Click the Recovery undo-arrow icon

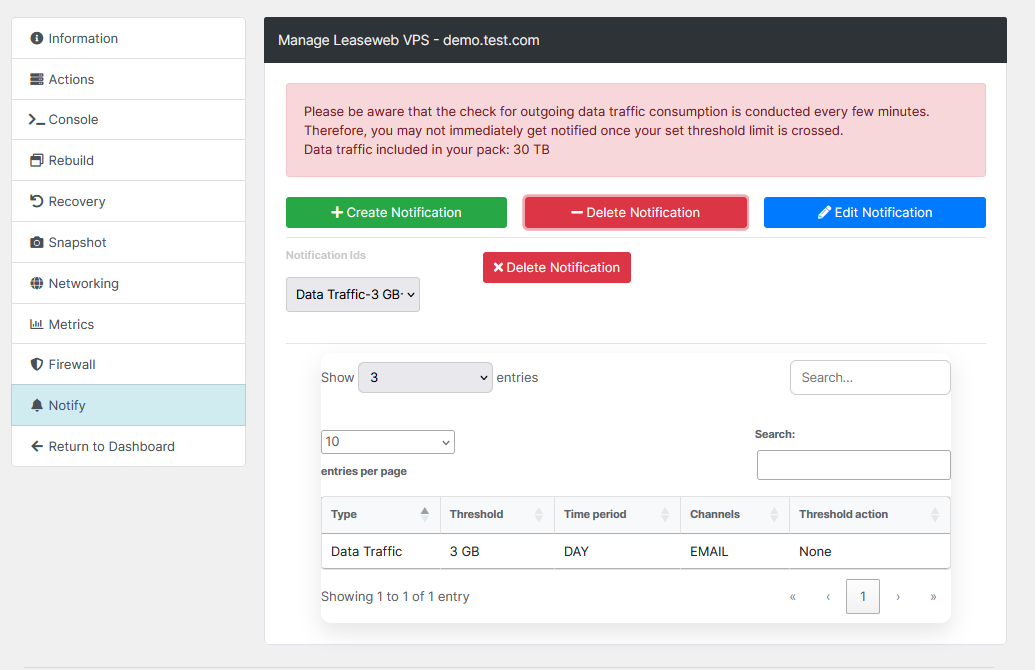coord(37,201)
